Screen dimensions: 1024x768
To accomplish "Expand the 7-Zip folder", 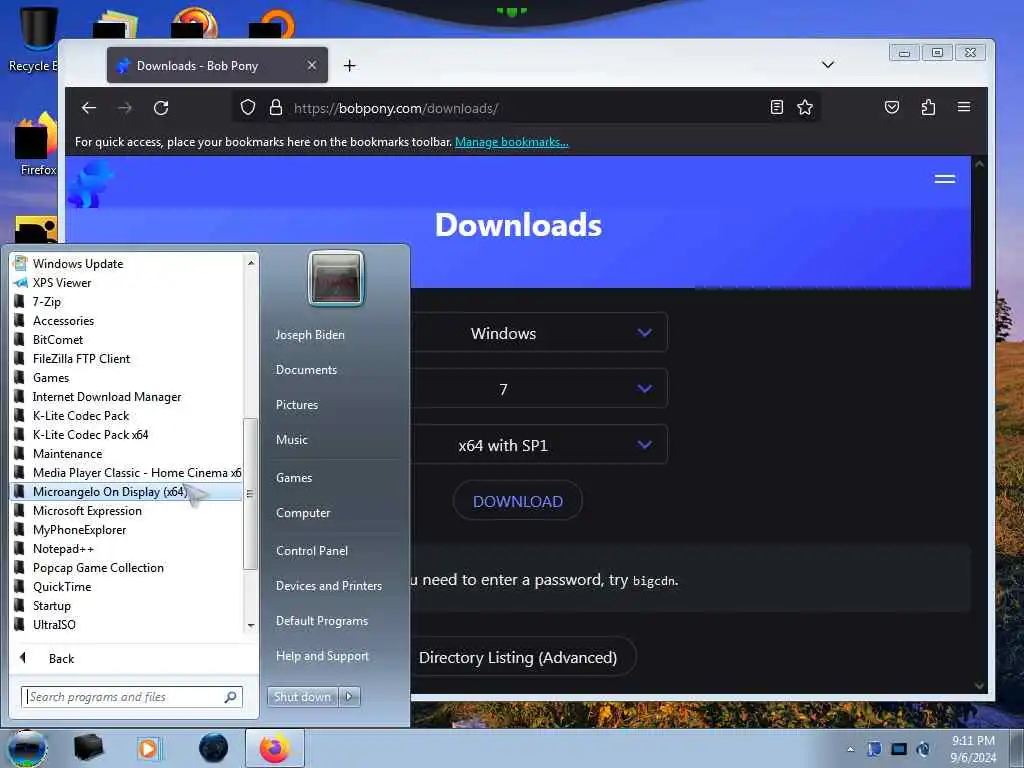I will pos(127,301).
